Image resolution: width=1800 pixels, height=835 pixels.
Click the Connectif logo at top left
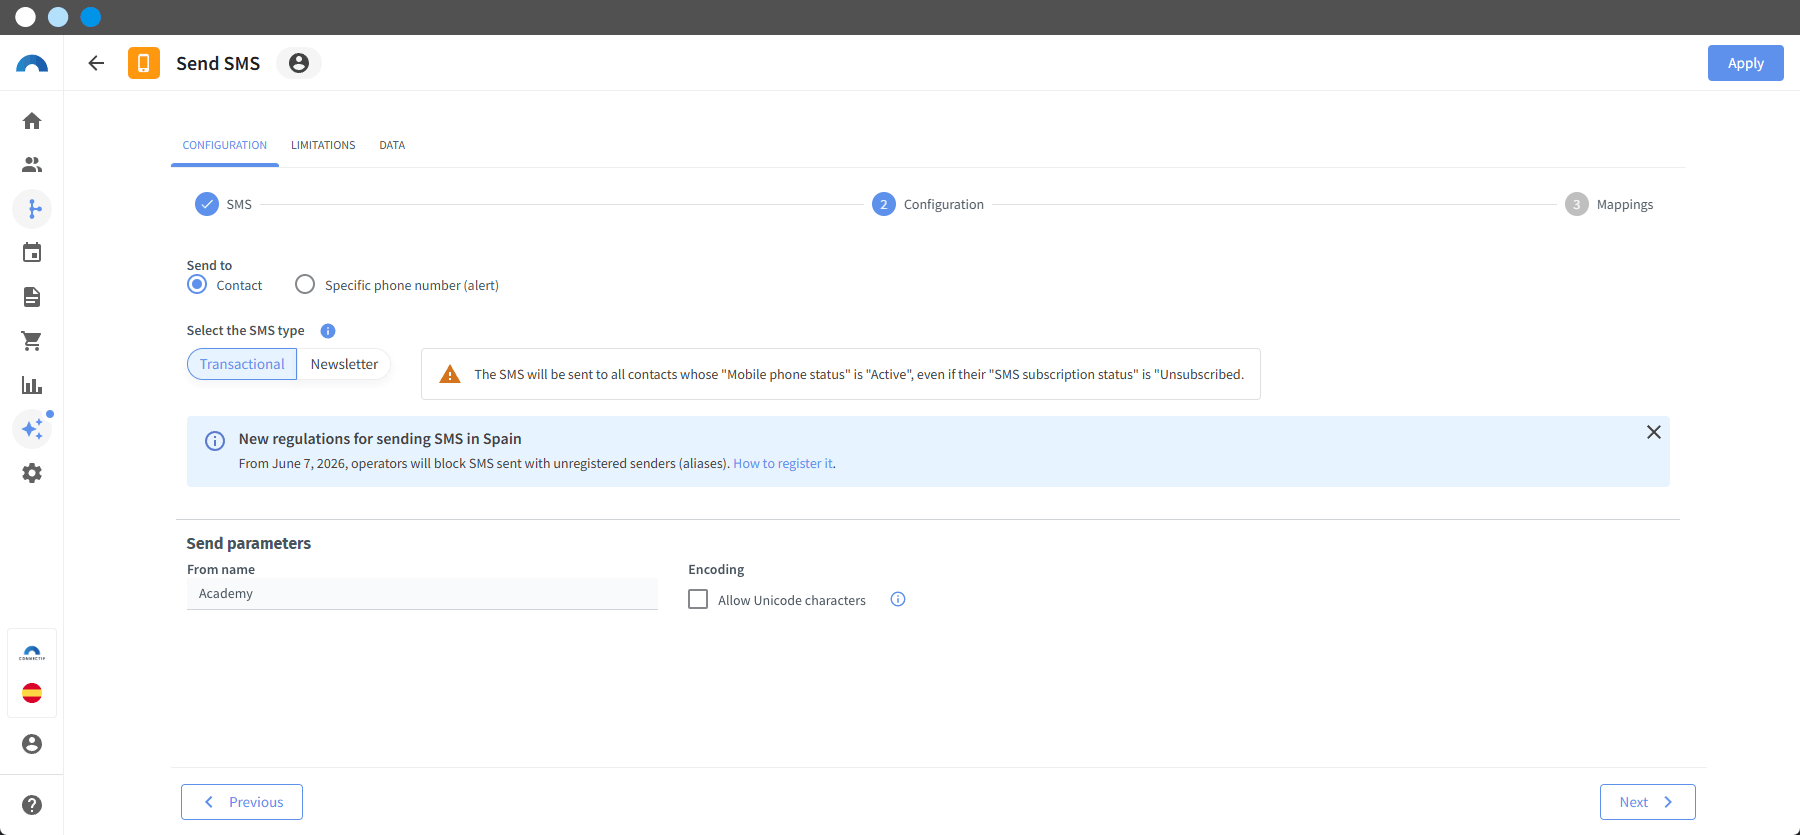pyautogui.click(x=32, y=64)
